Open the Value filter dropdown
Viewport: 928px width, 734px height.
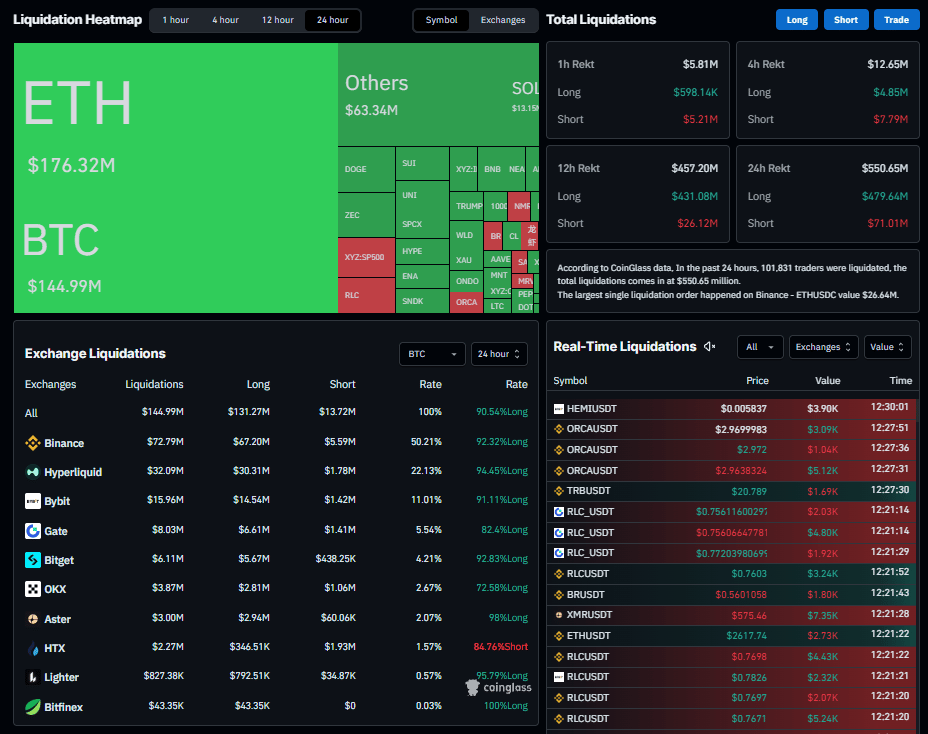[887, 347]
